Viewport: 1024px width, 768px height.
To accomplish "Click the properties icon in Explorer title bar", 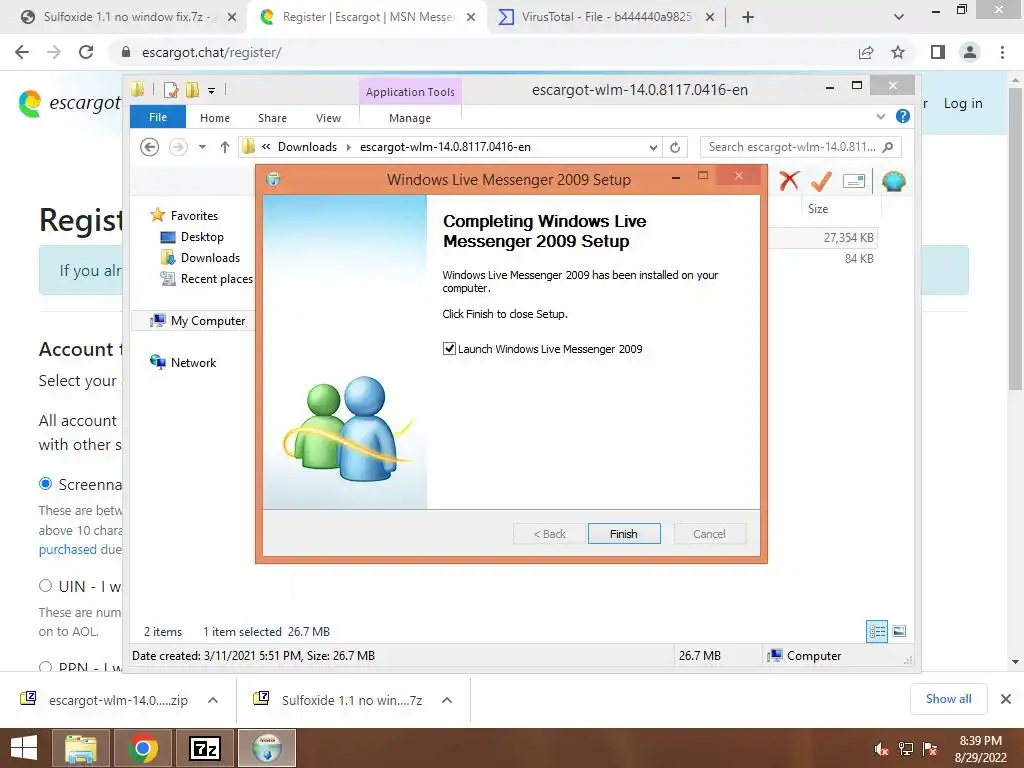I will (170, 89).
